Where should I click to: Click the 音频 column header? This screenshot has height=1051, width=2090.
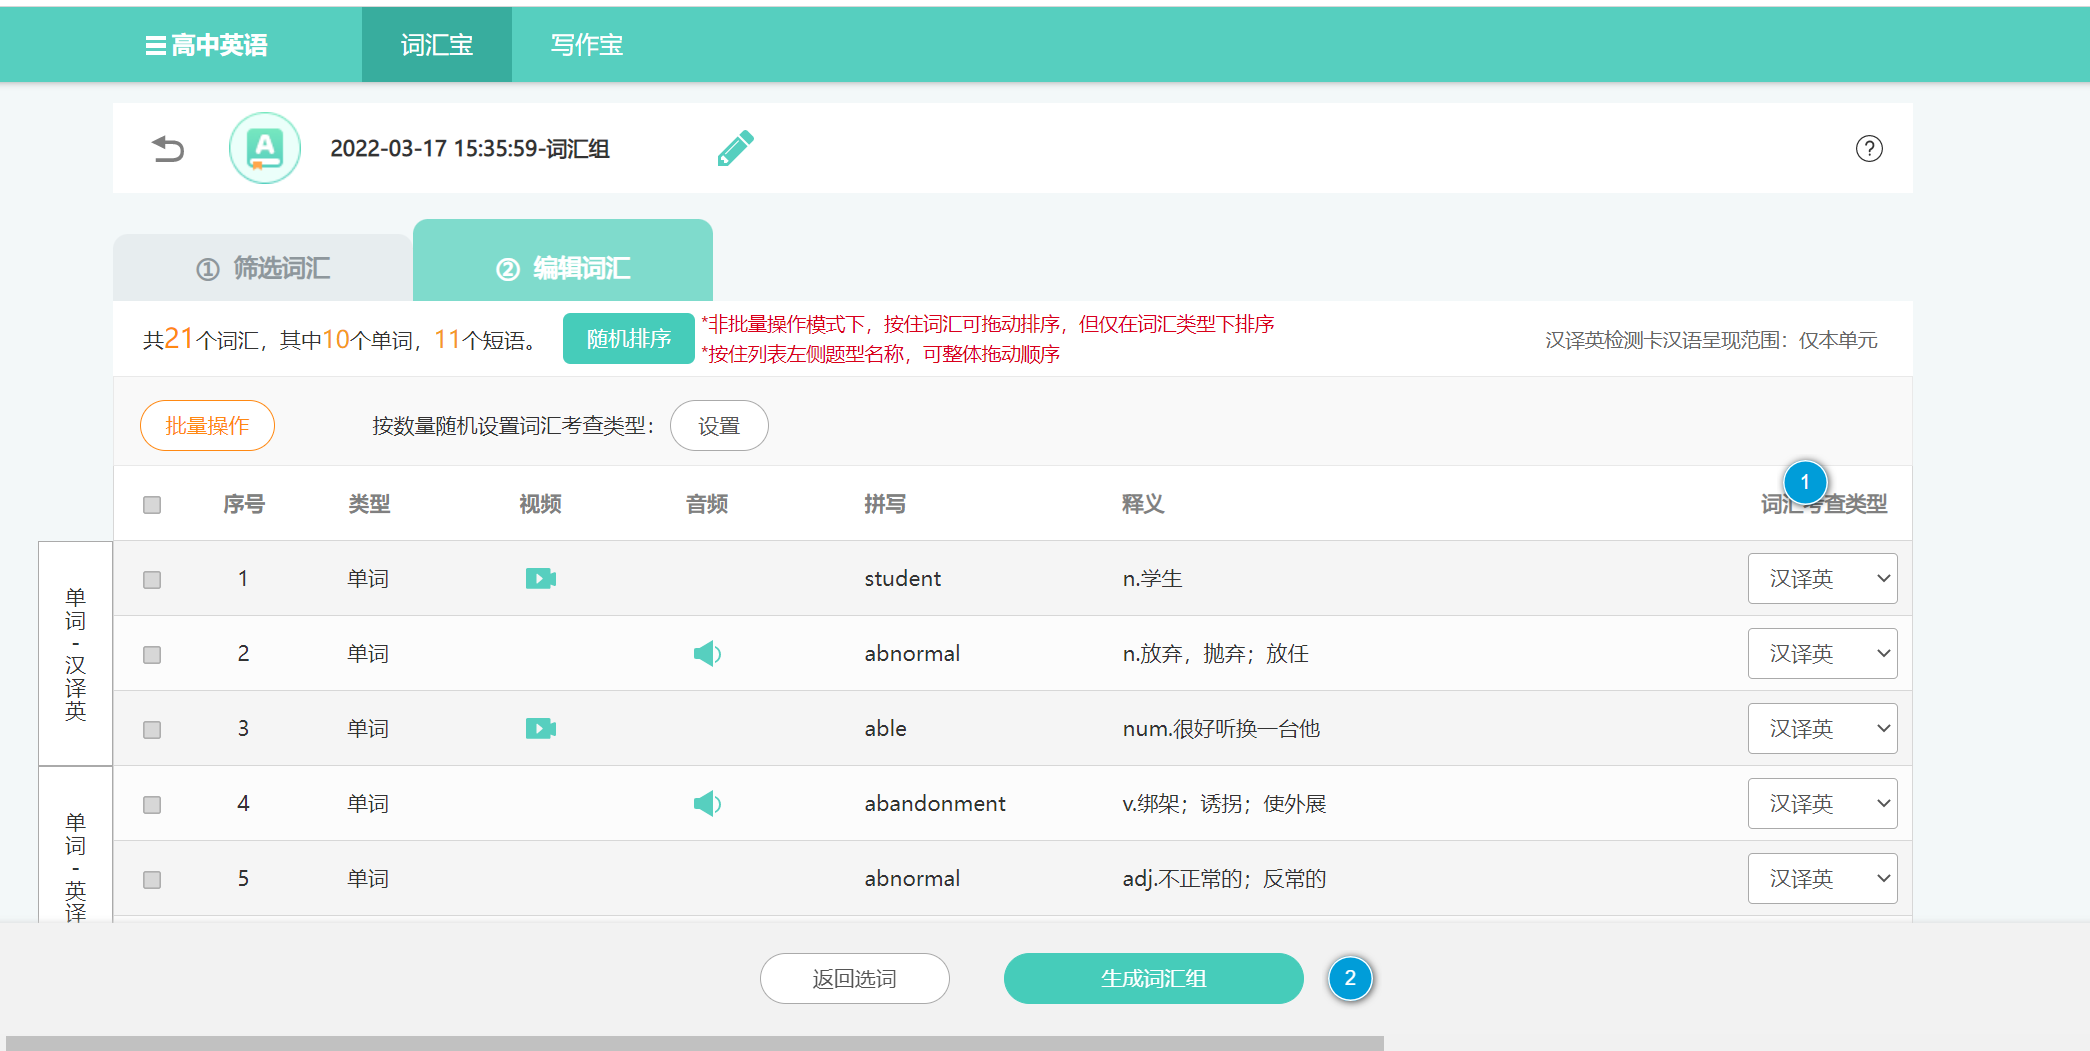point(707,504)
